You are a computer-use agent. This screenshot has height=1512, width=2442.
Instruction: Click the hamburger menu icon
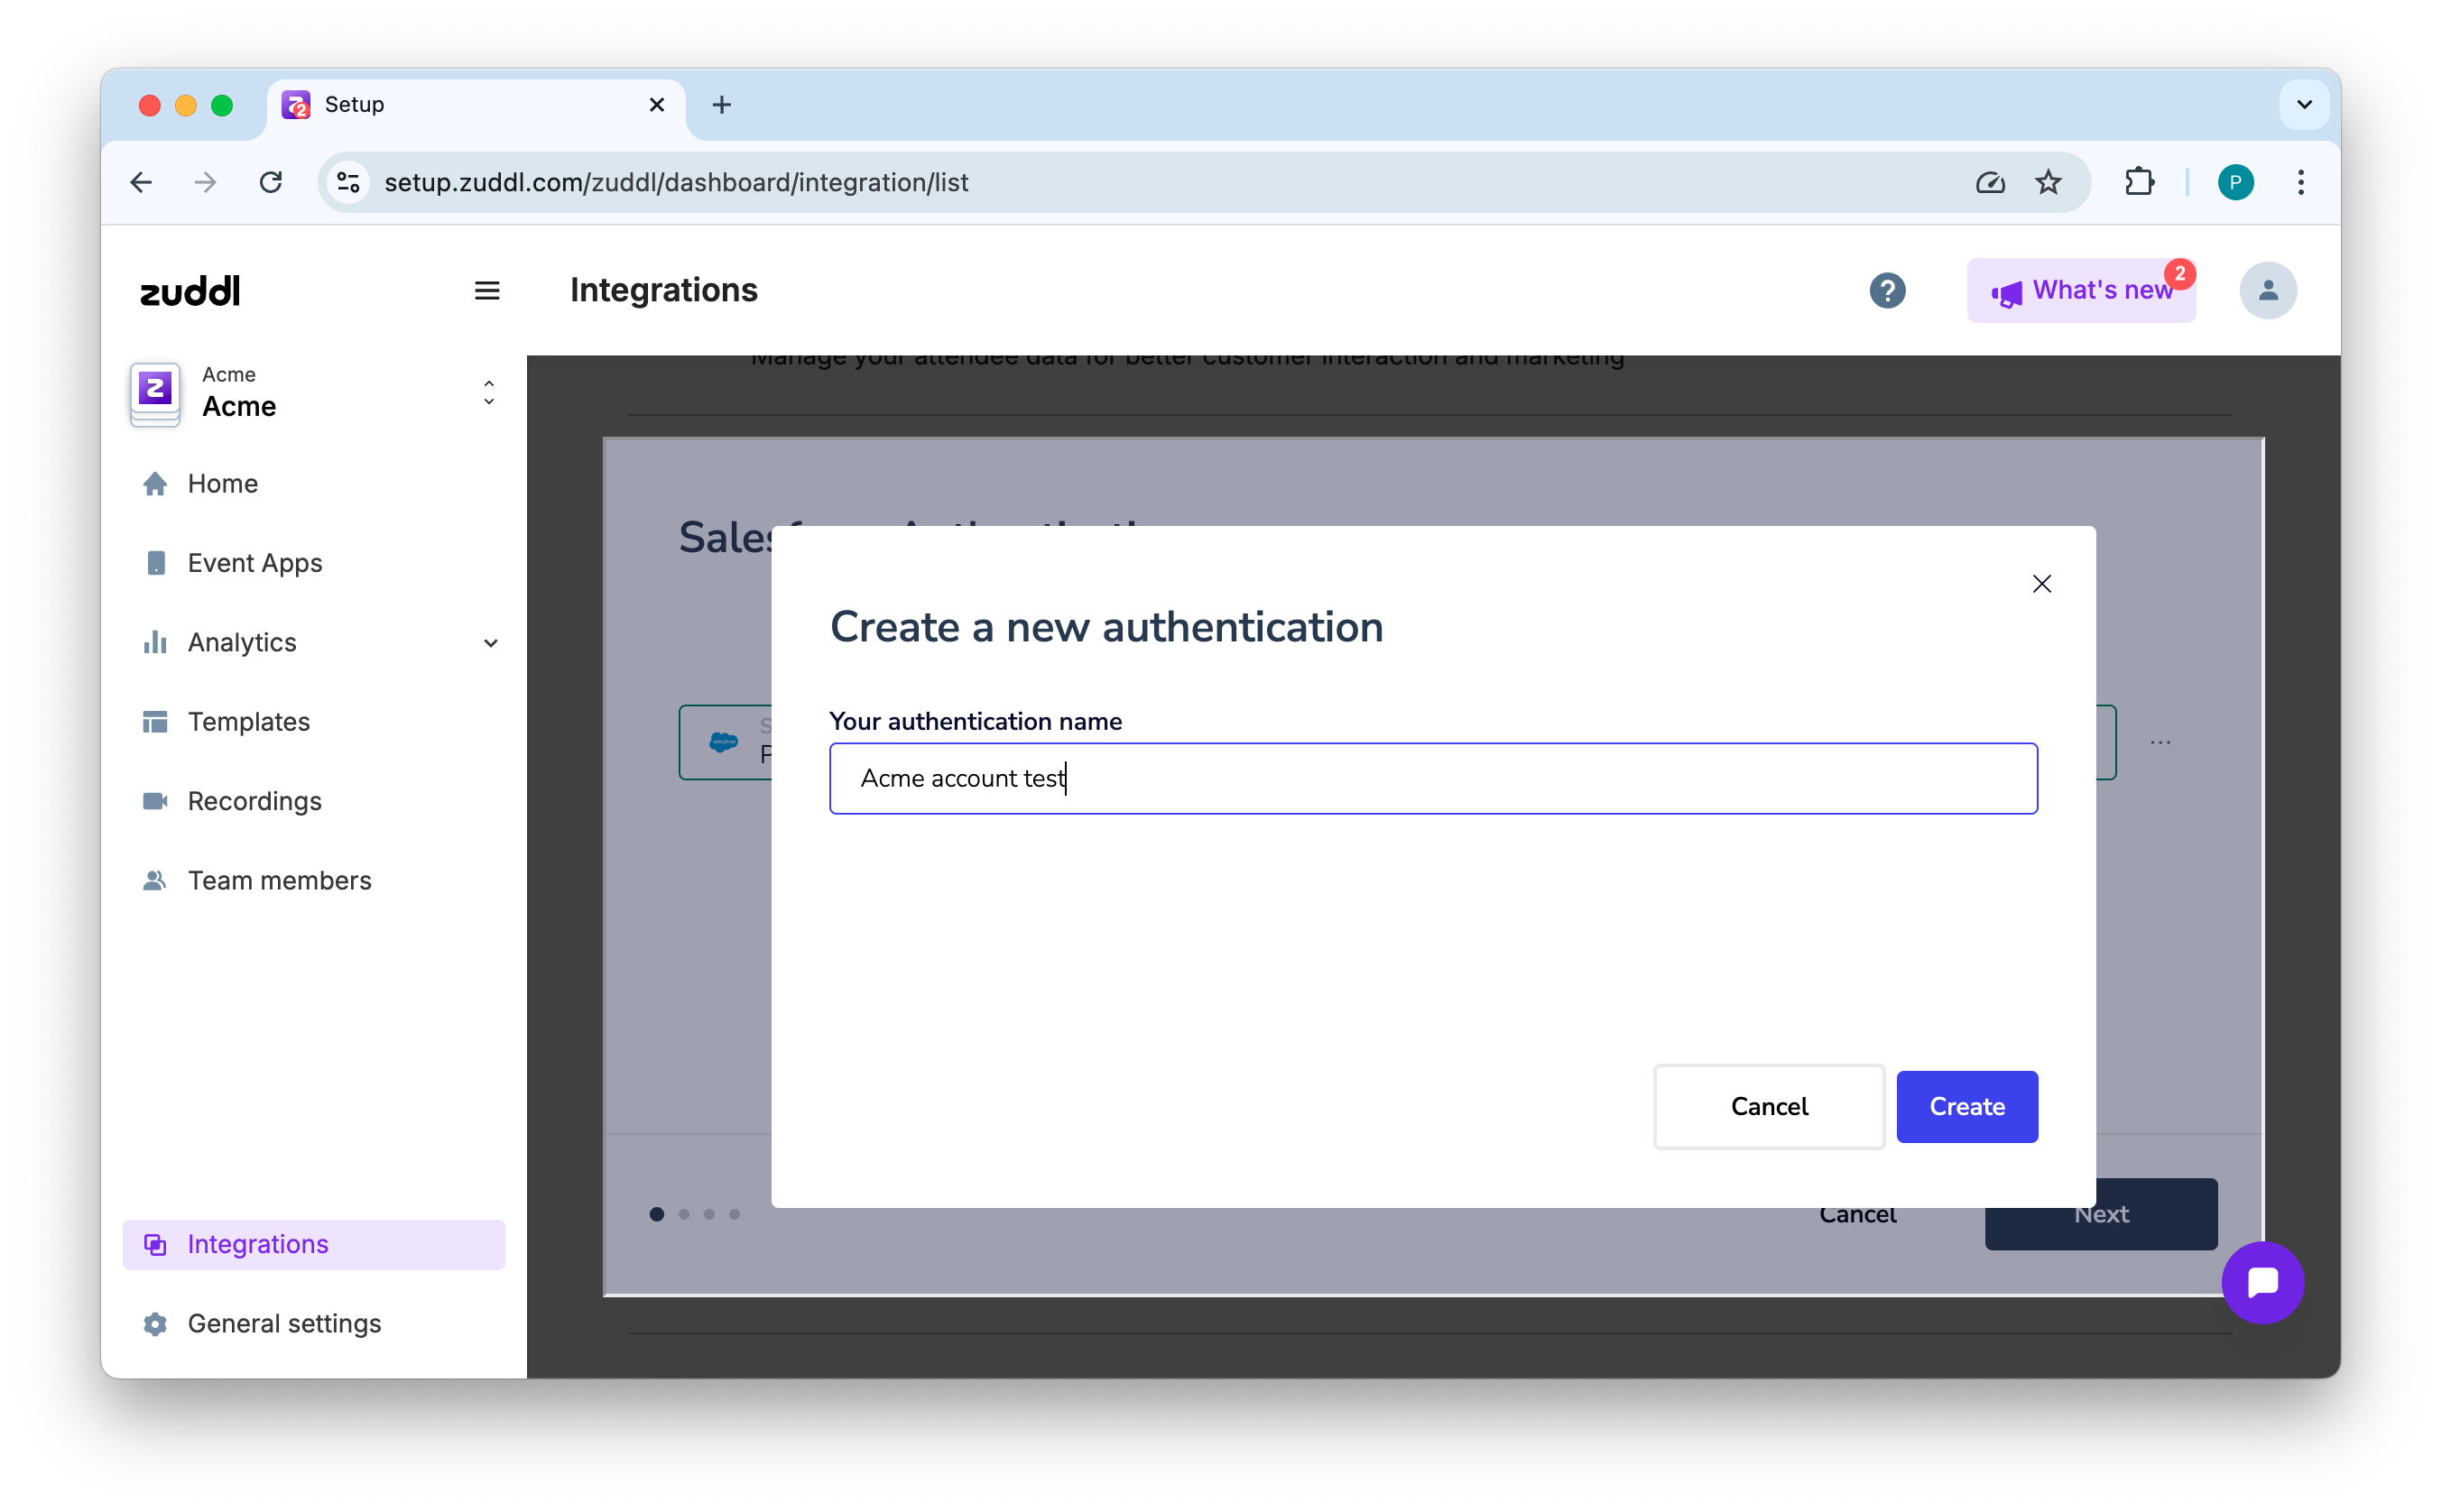[487, 290]
